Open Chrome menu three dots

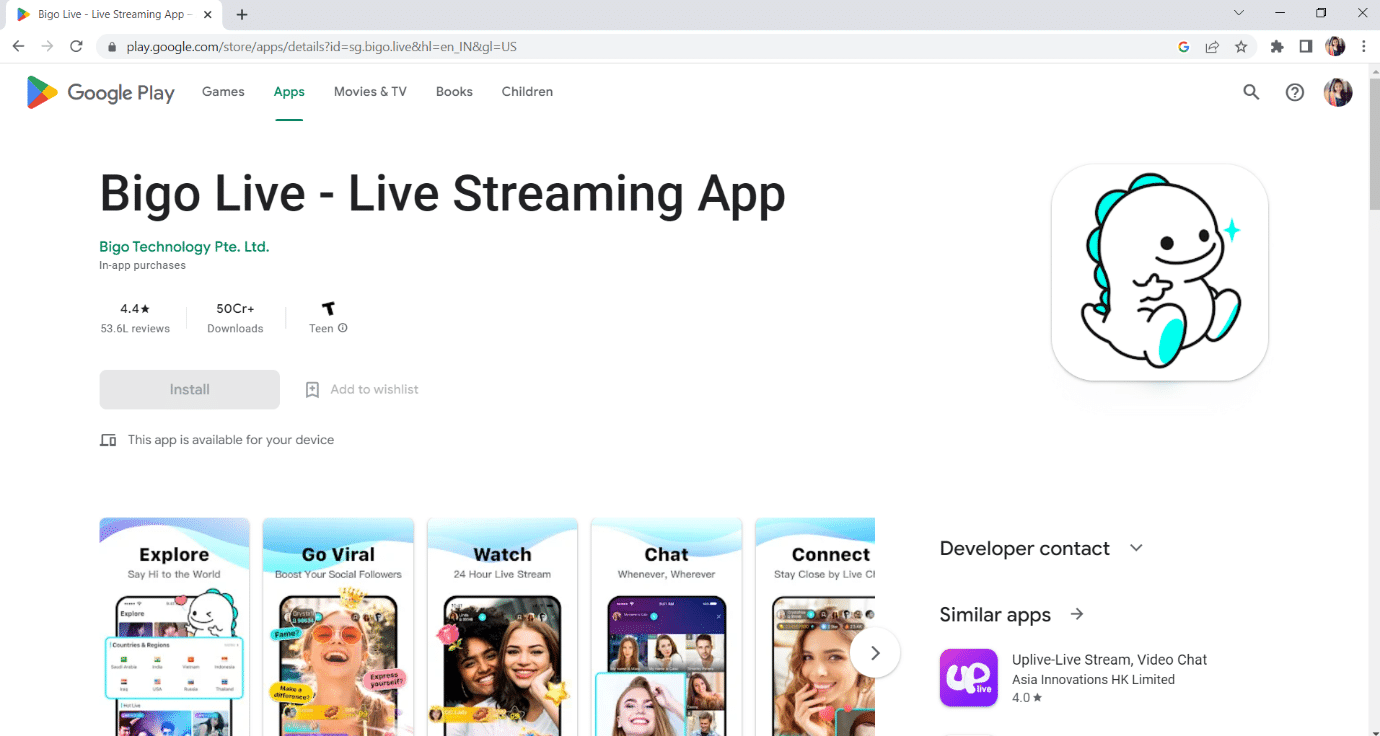(x=1363, y=46)
